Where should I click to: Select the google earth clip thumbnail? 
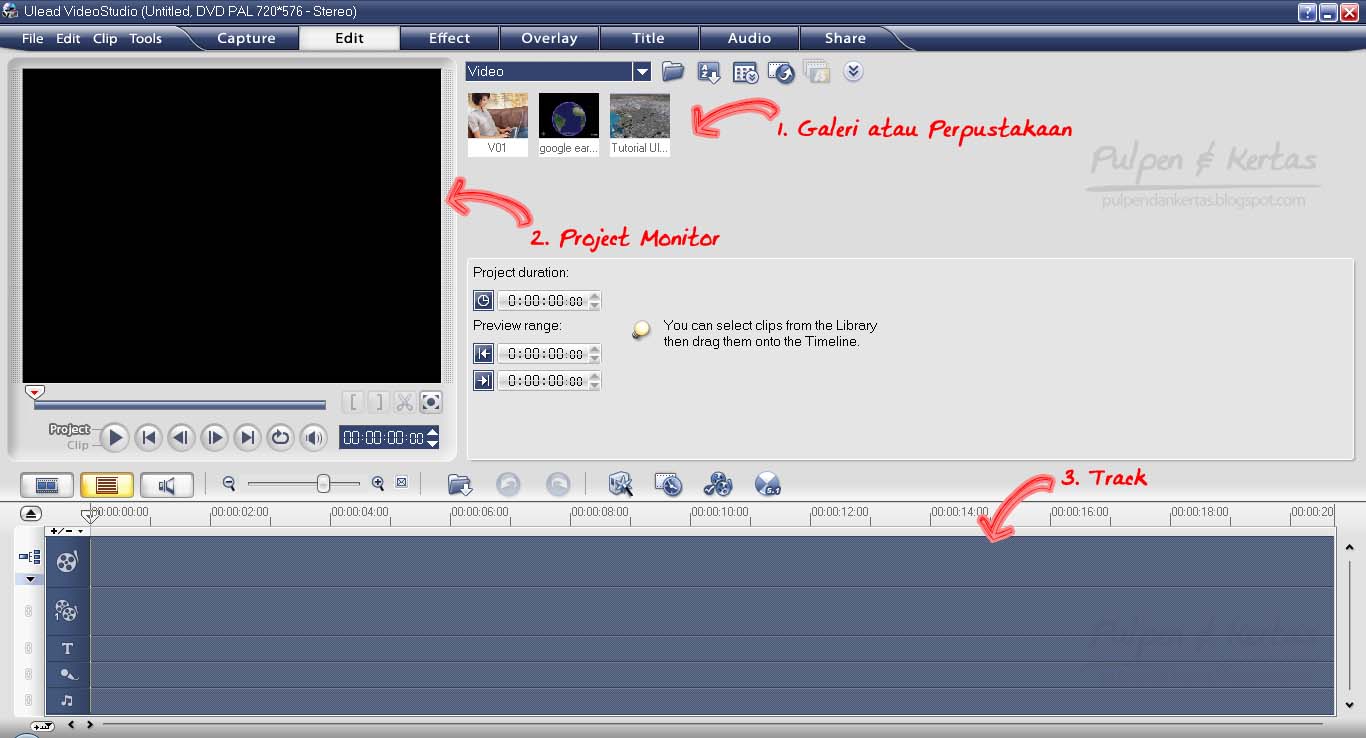(569, 124)
